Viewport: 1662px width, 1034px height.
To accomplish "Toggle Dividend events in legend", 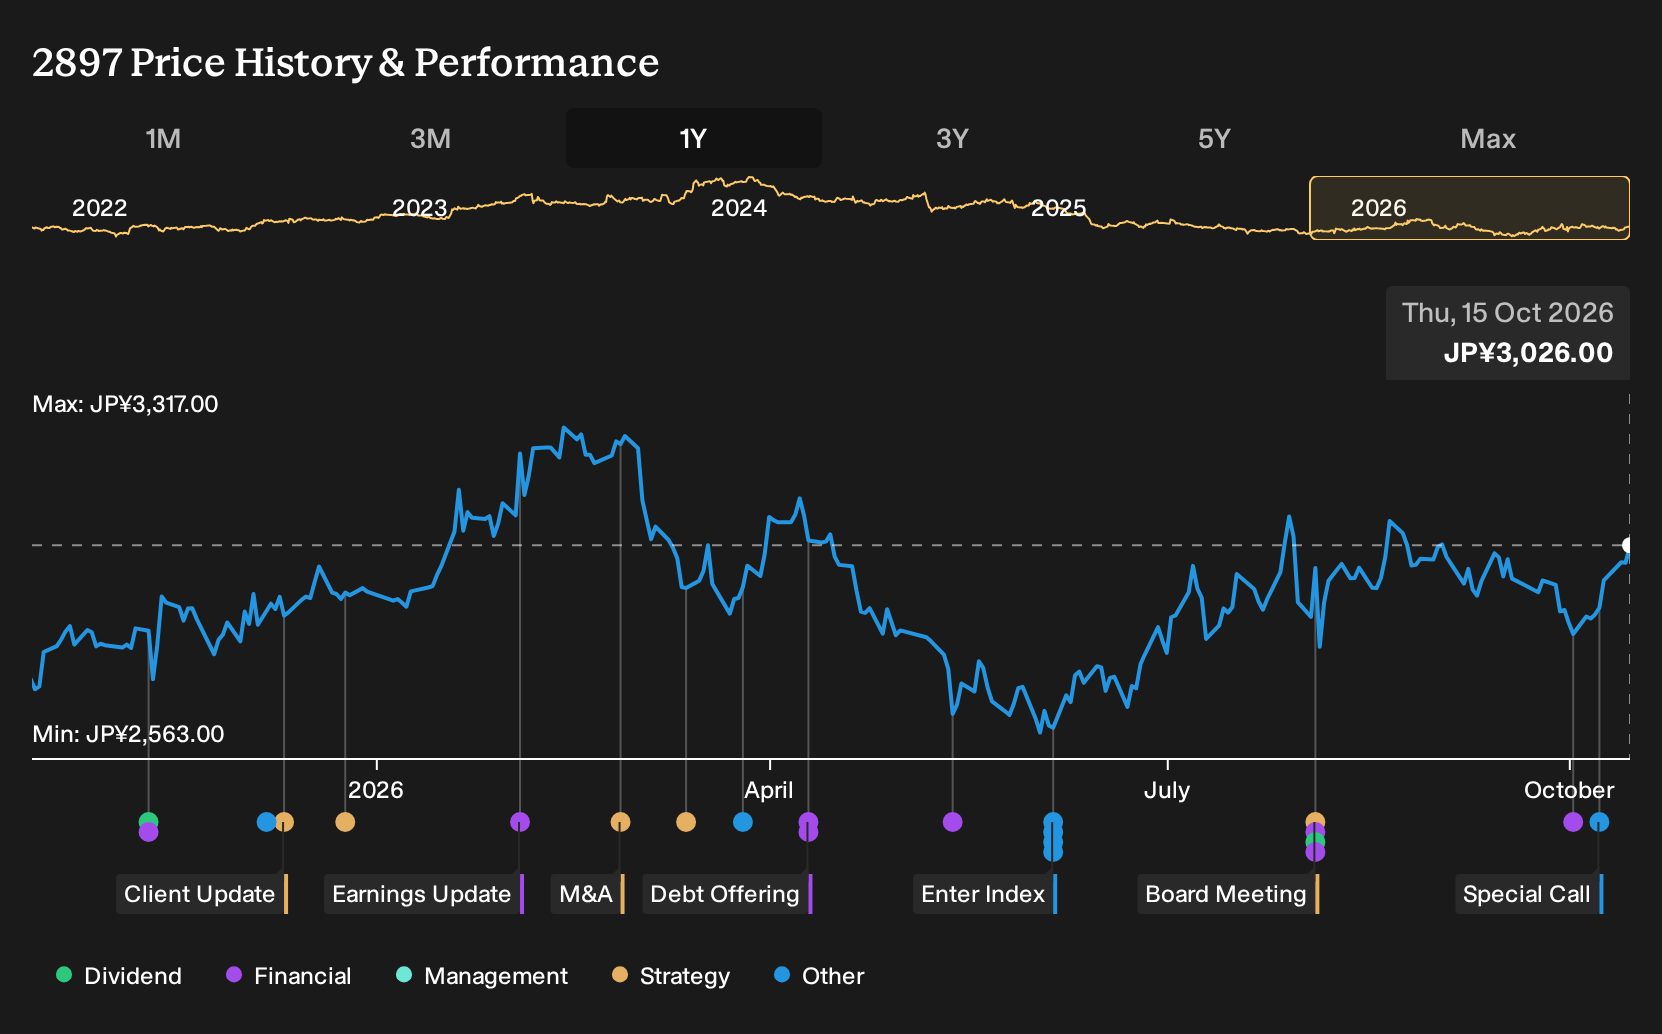I will (x=119, y=976).
